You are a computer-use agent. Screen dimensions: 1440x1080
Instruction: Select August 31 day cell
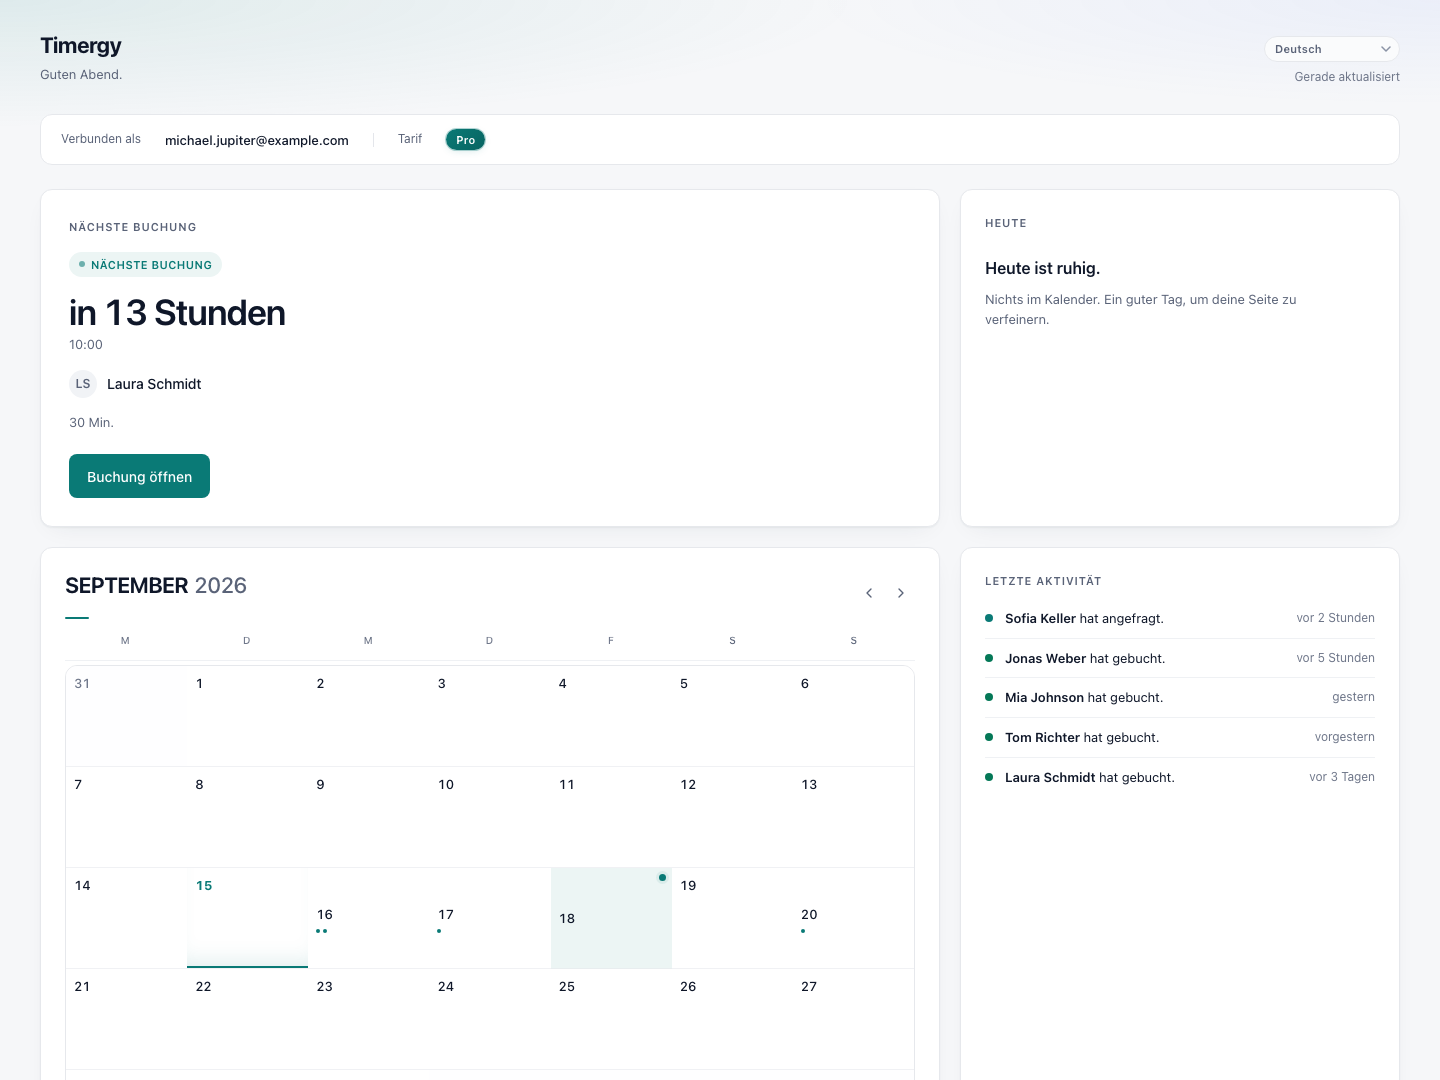(126, 716)
